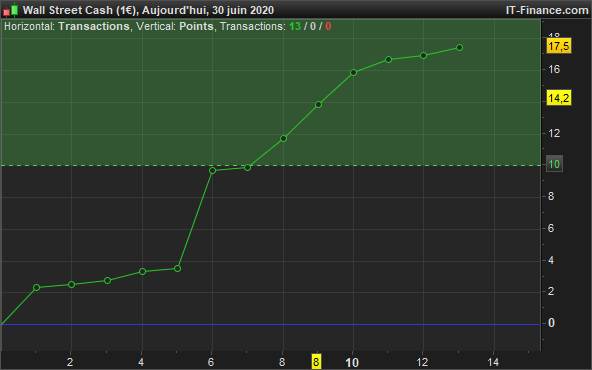
Task: Select the last curve point at transaction 13
Action: coord(459,48)
